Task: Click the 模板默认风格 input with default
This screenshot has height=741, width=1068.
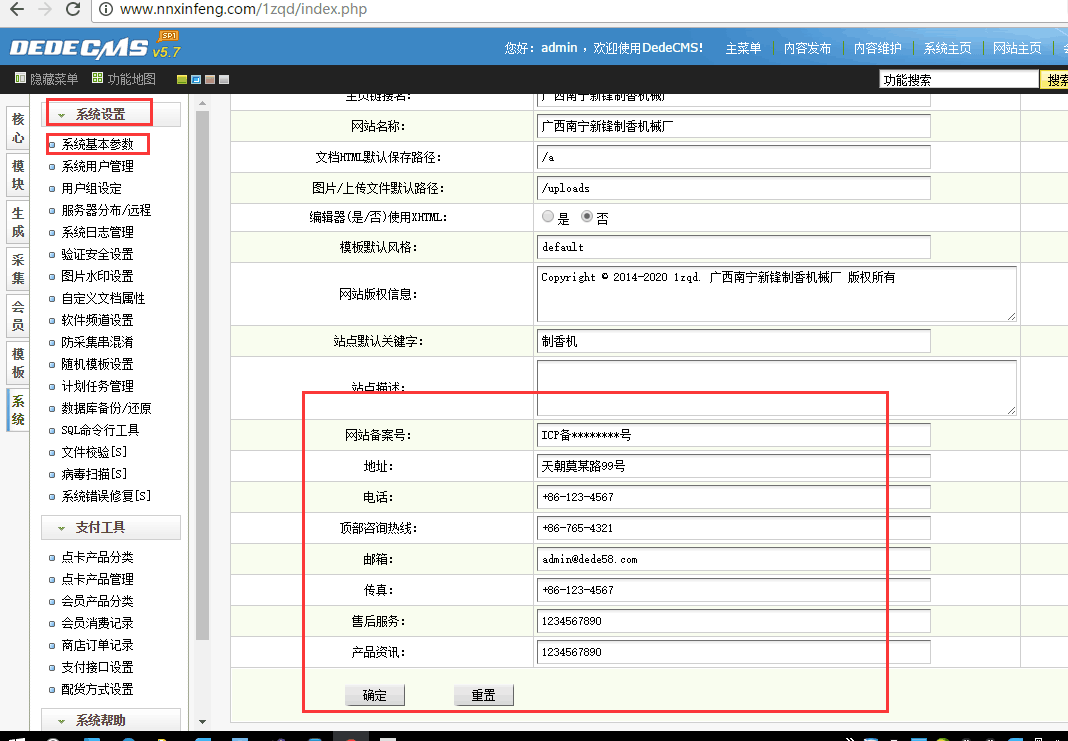Action: click(734, 247)
